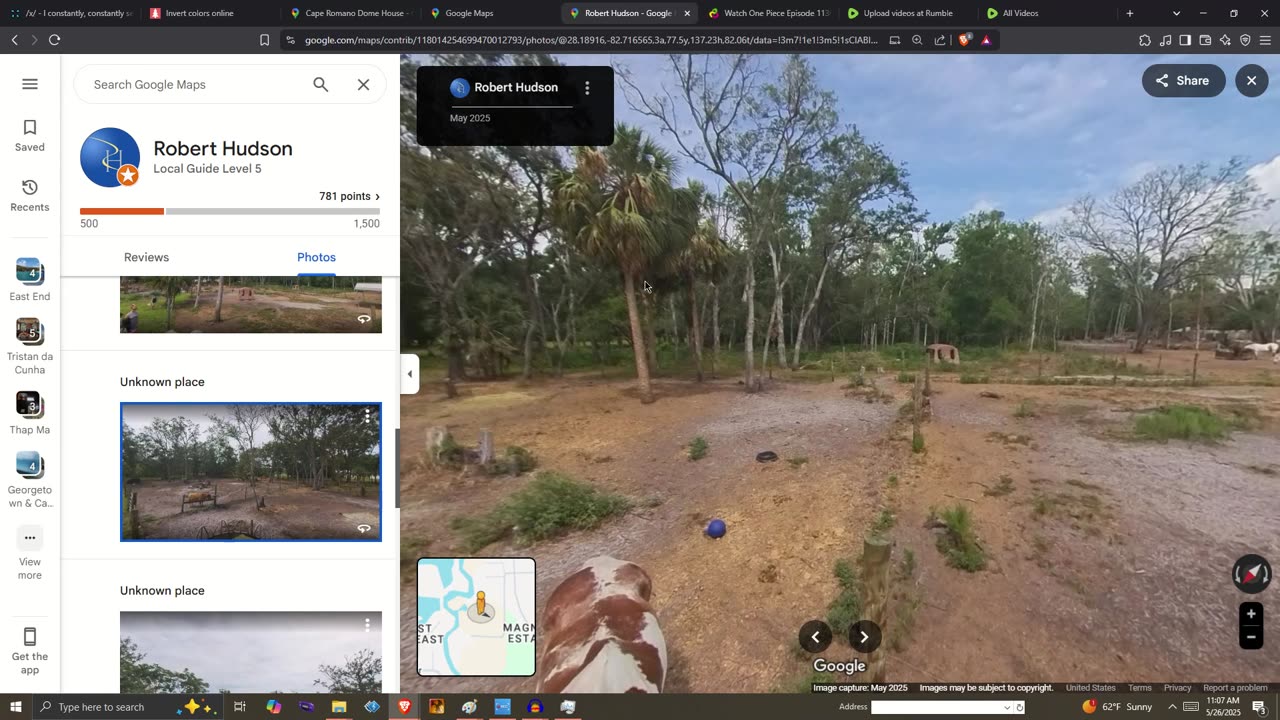The height and width of the screenshot is (720, 1280).
Task: Open a new browser tab
Action: pyautogui.click(x=1130, y=13)
